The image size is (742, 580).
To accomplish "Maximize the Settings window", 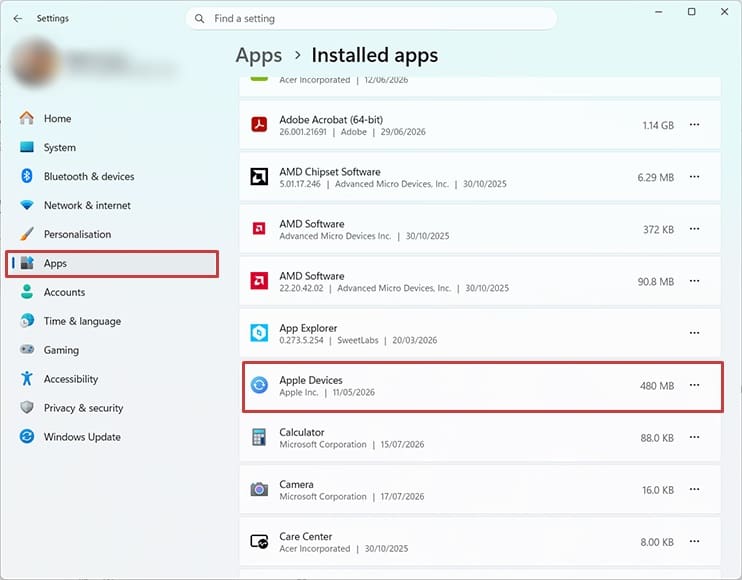I will (x=691, y=12).
